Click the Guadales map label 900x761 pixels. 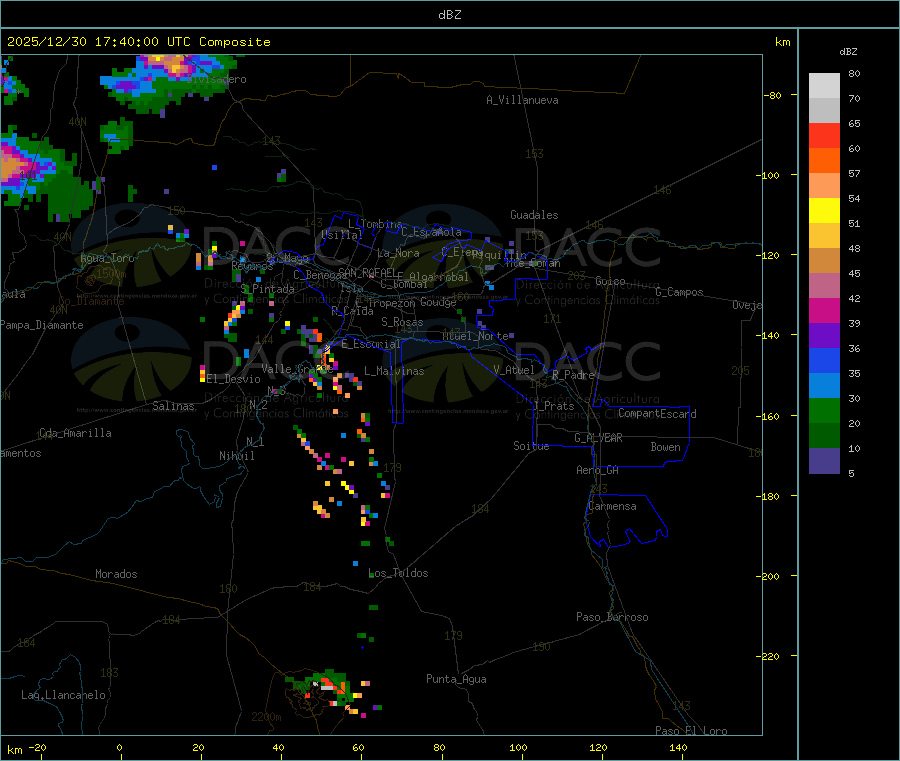point(534,215)
